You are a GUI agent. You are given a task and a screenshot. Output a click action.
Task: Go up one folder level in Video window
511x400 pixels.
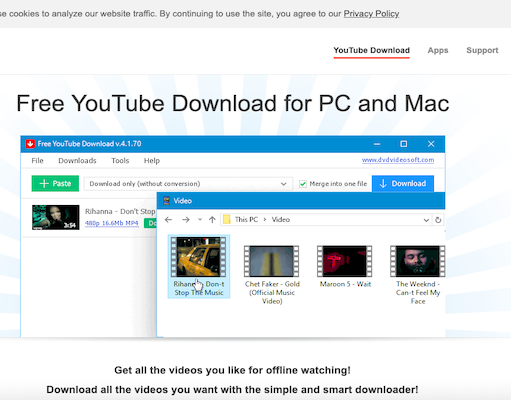212,219
